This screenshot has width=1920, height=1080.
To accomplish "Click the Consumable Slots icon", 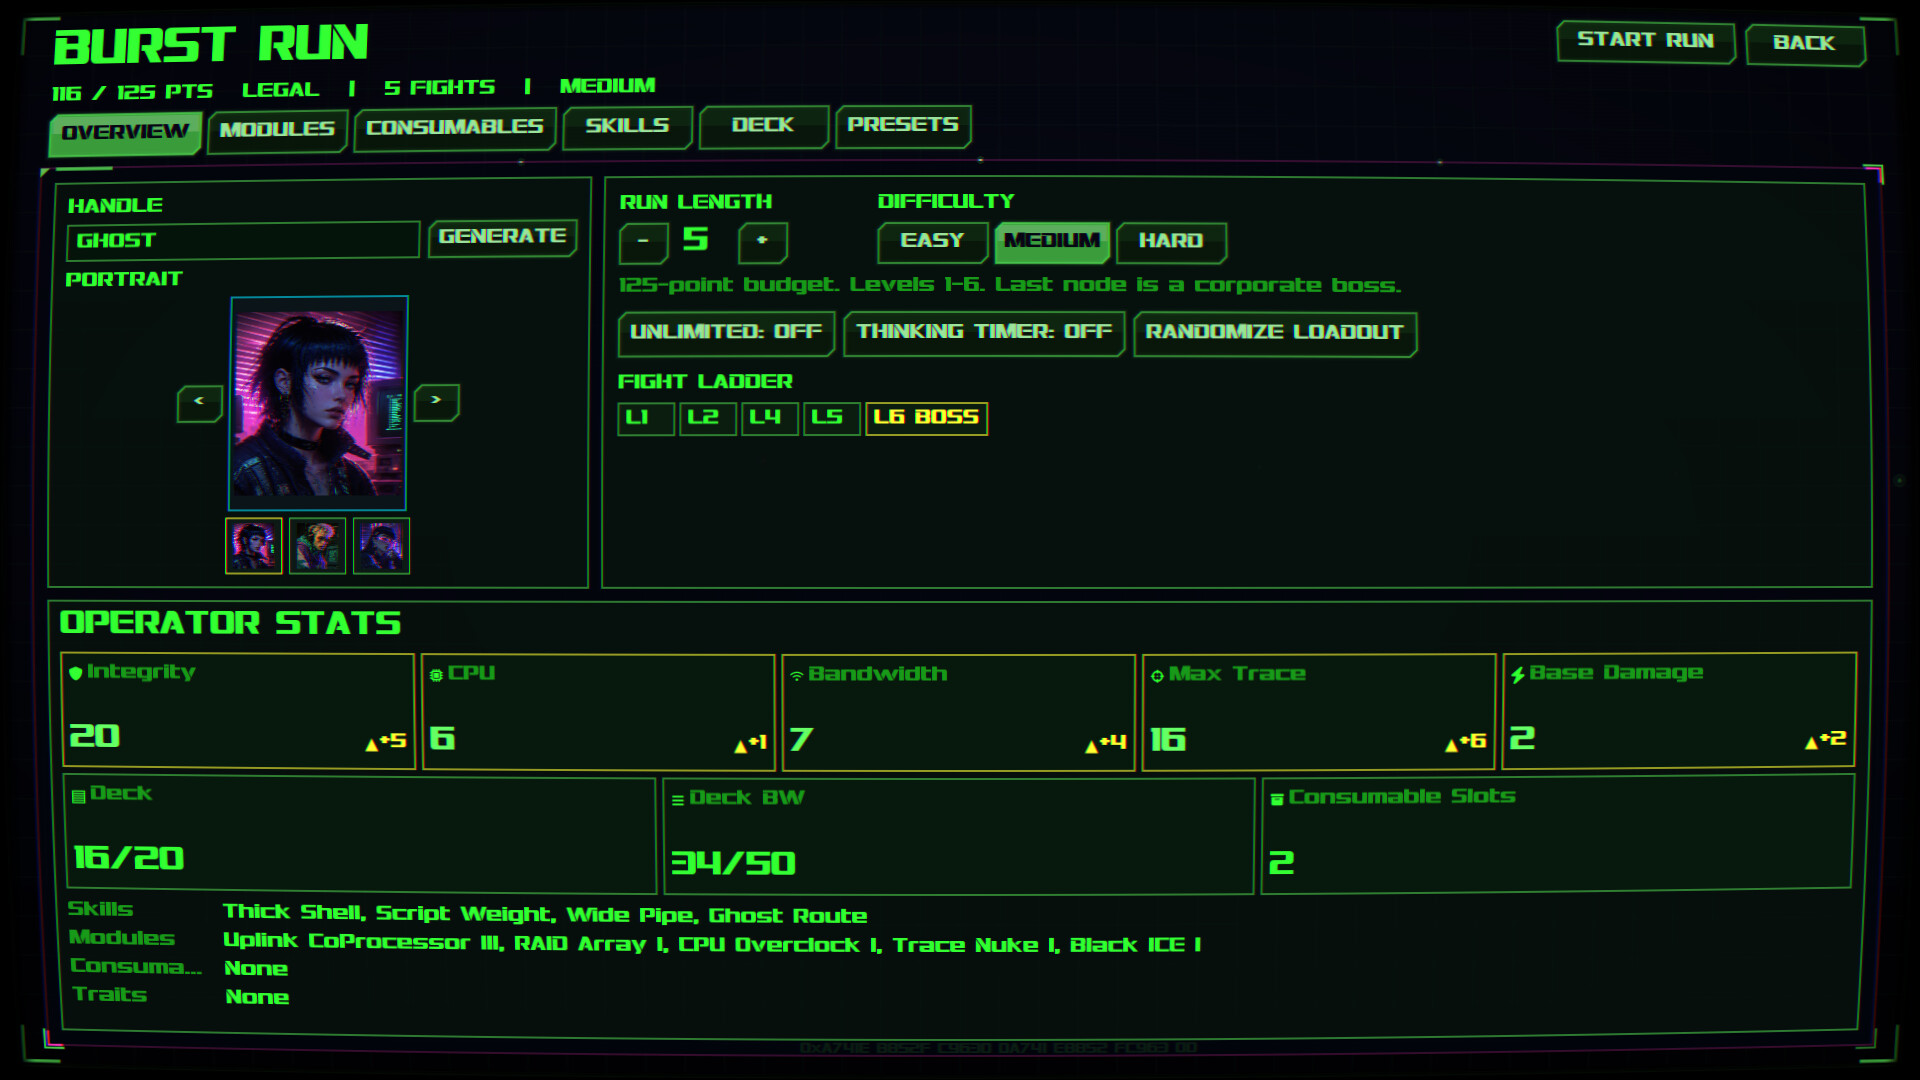I will pos(1277,799).
